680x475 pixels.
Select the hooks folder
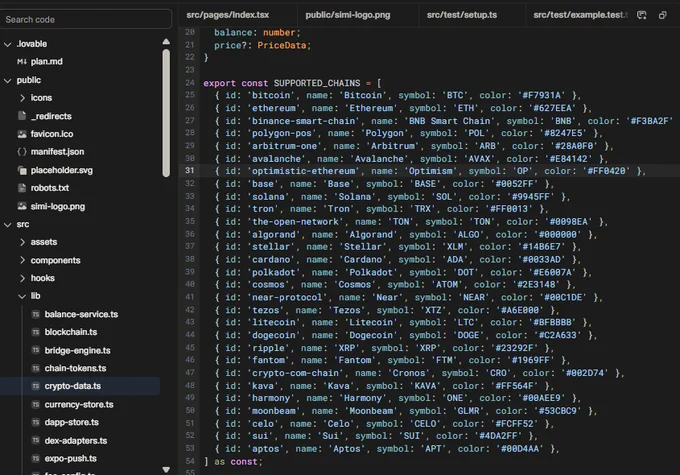pos(42,278)
